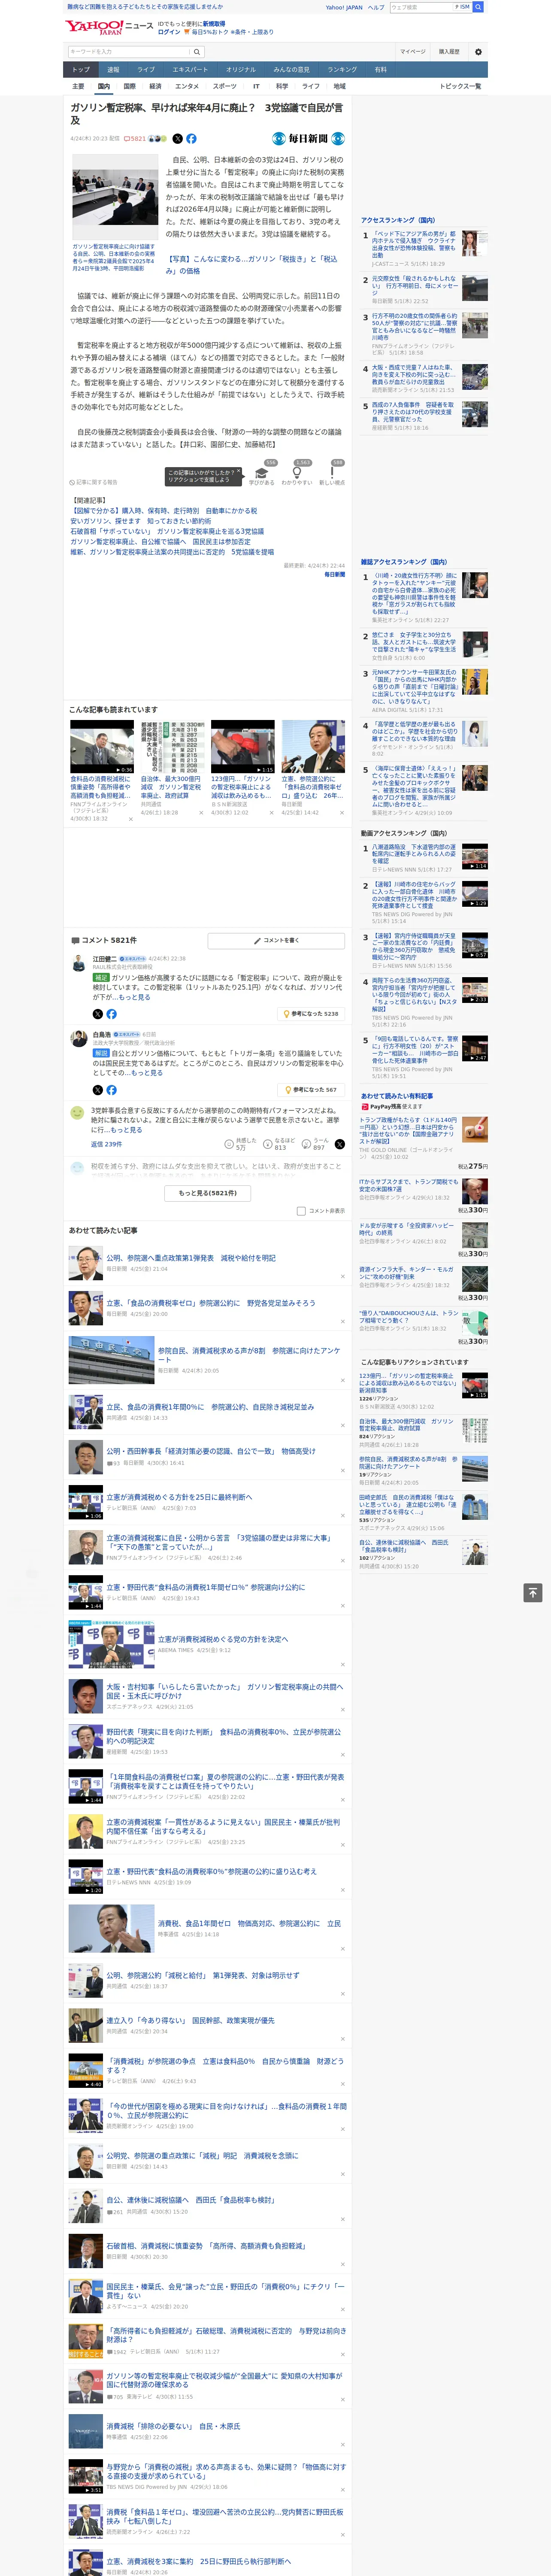Click the 学びがある graduation cap reaction
Viewport: 551px width, 2576px height.
[x=262, y=473]
